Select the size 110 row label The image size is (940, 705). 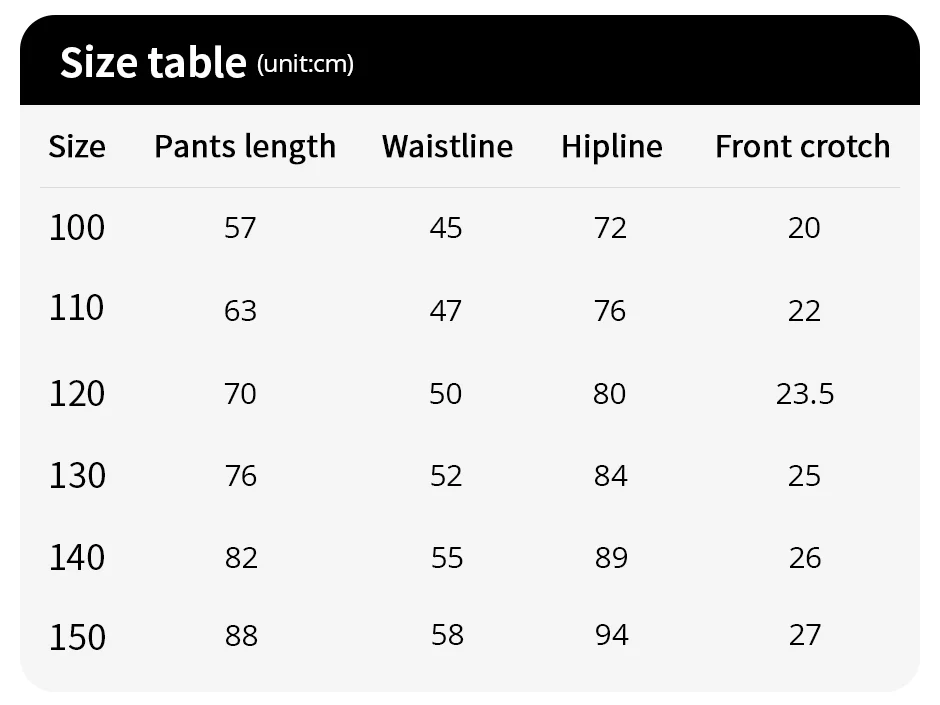point(77,308)
